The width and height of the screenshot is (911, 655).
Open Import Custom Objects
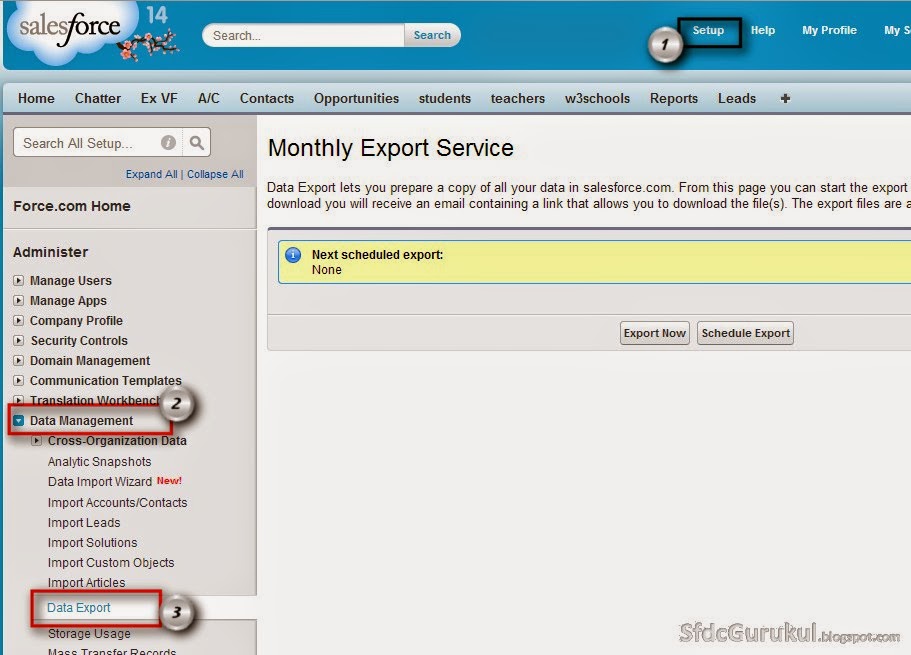(x=111, y=563)
